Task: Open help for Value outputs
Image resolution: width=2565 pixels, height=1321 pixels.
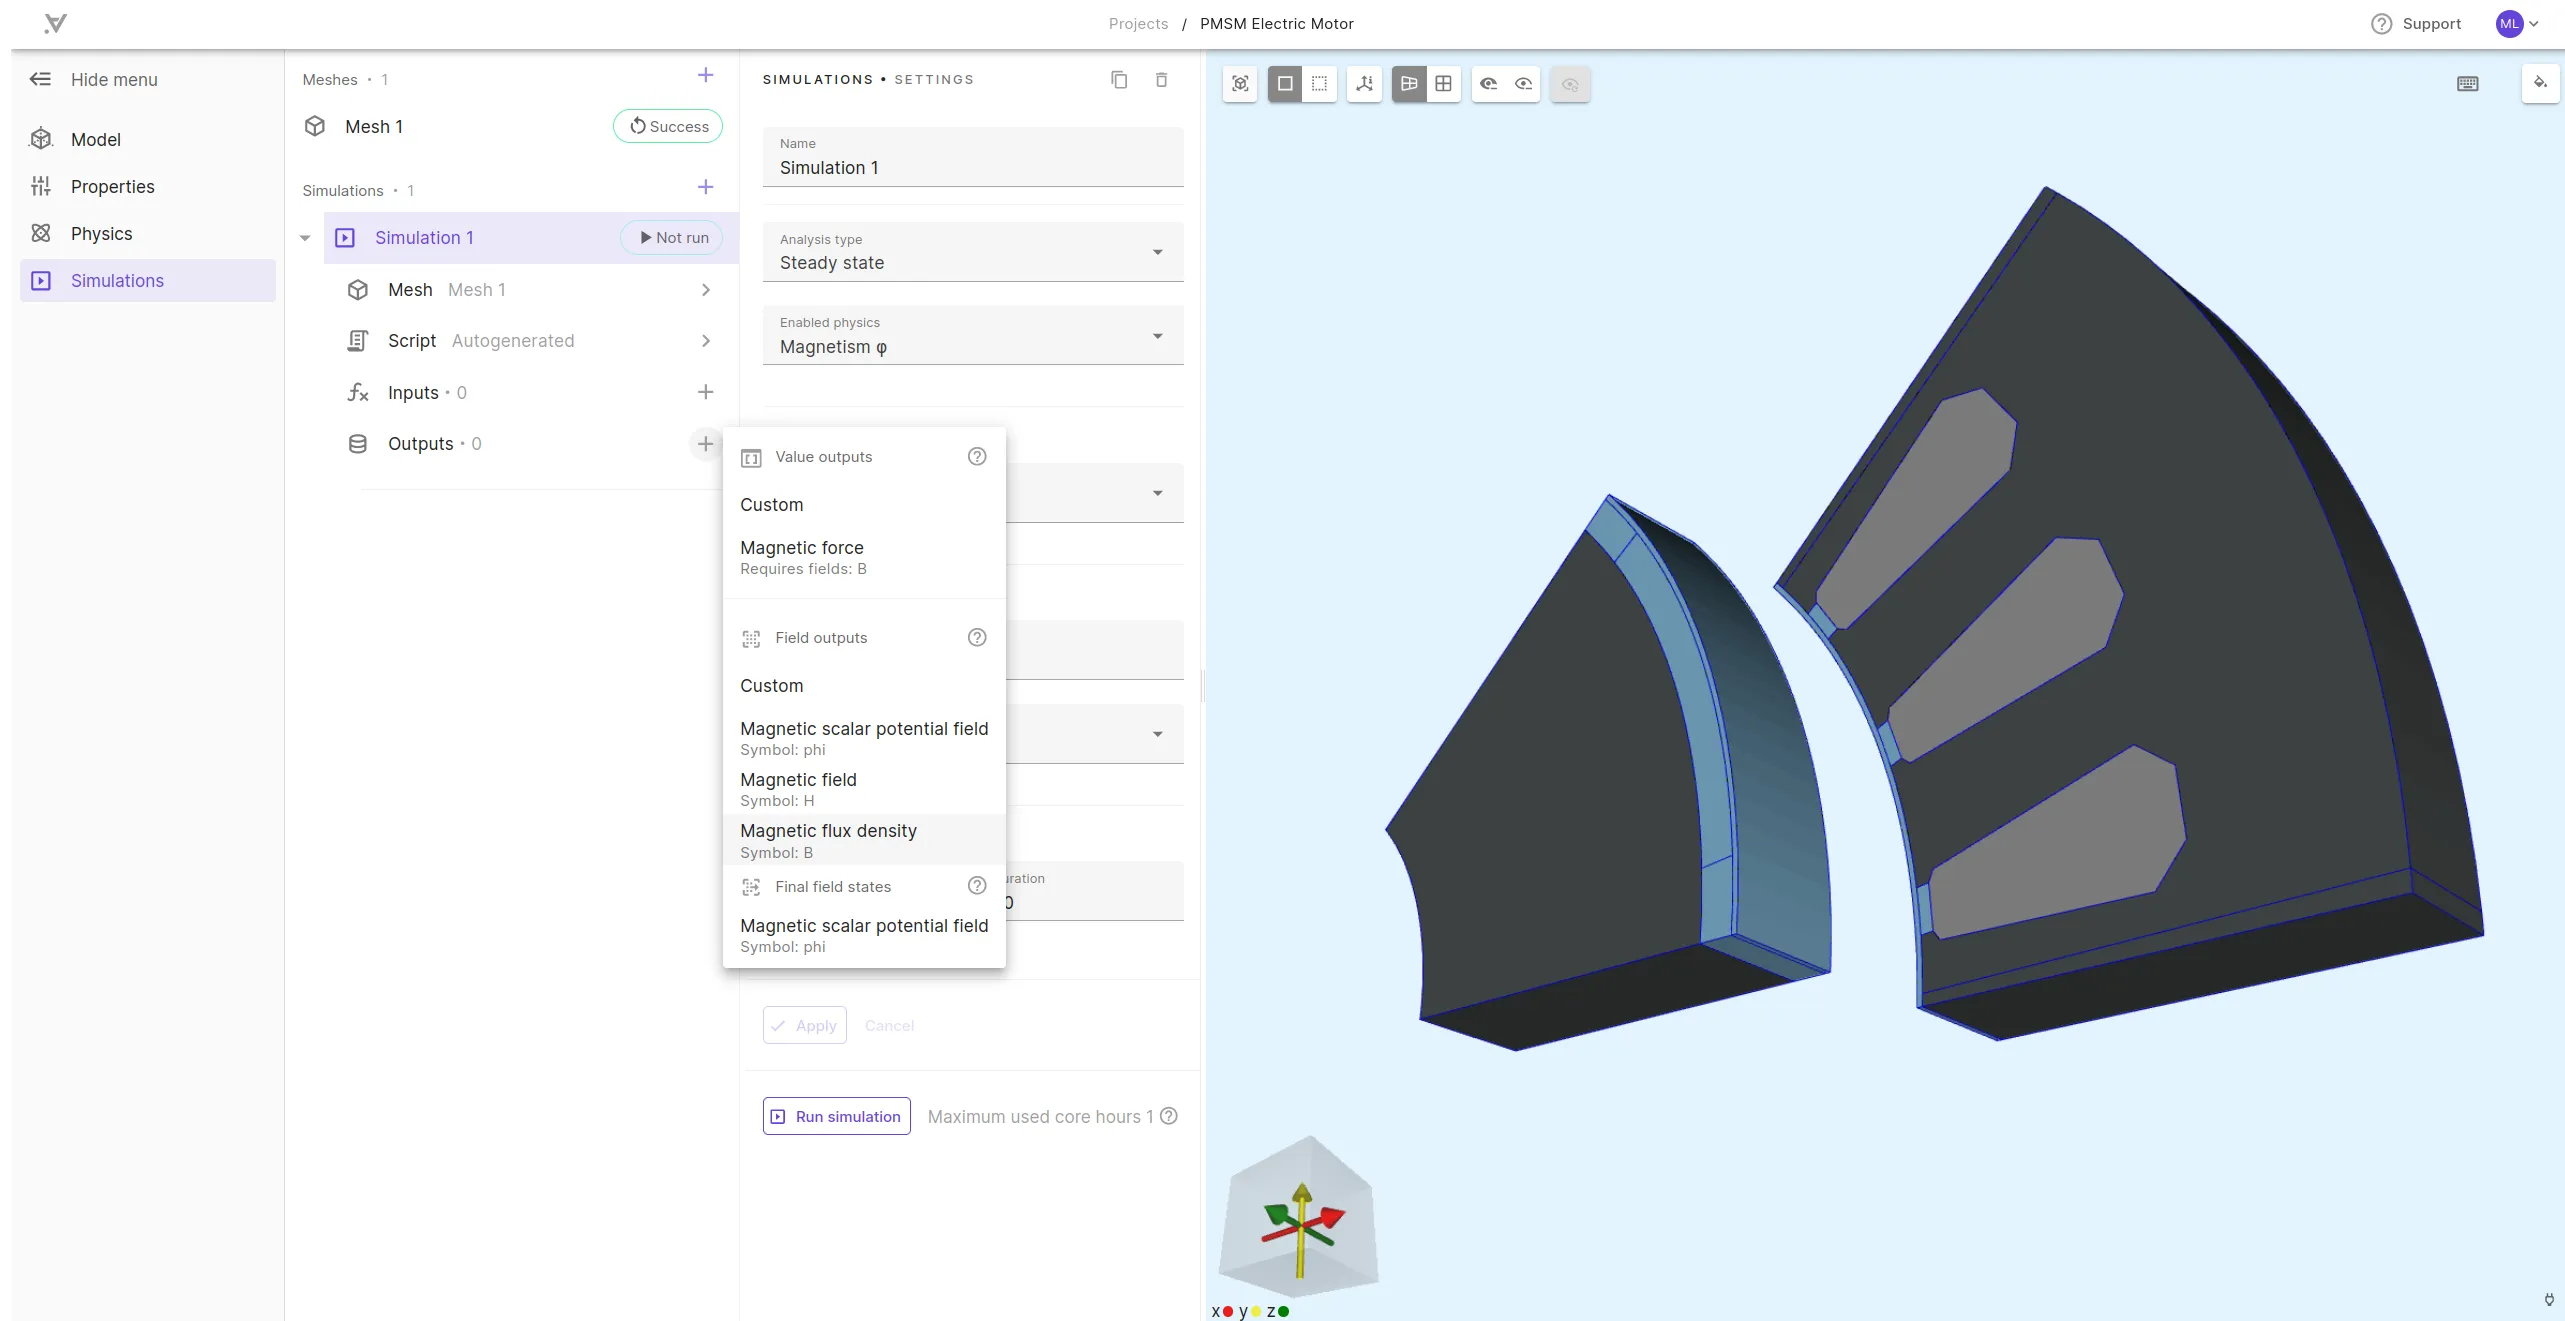Action: click(977, 456)
